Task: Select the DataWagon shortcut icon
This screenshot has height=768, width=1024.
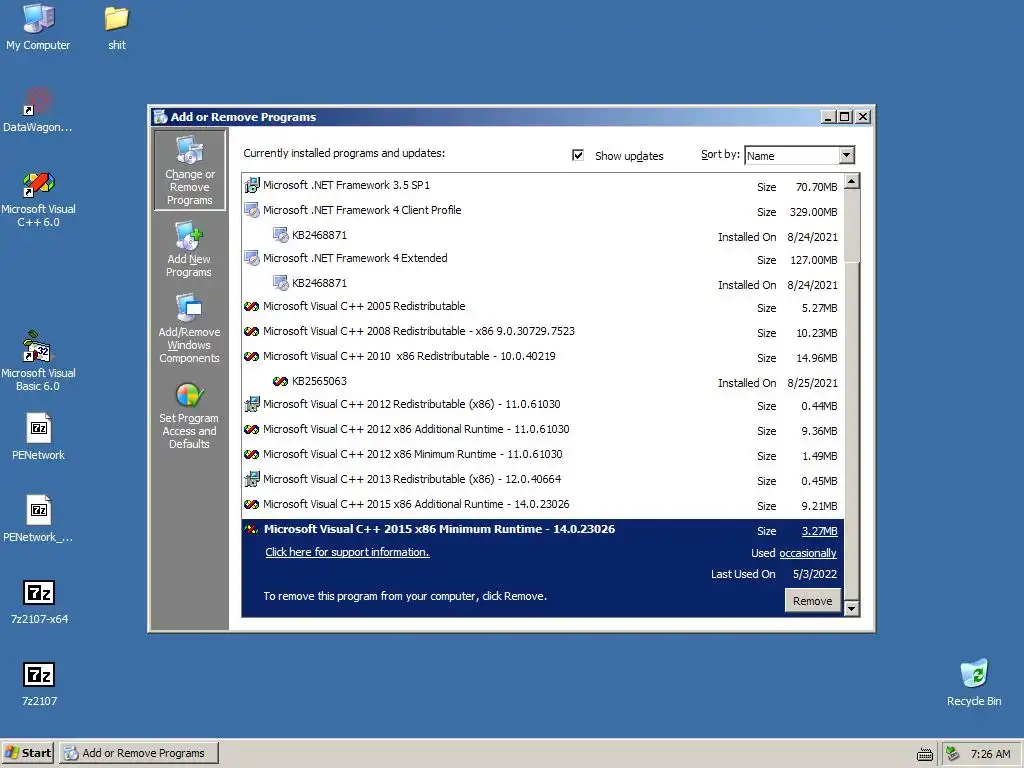Action: coord(38,101)
